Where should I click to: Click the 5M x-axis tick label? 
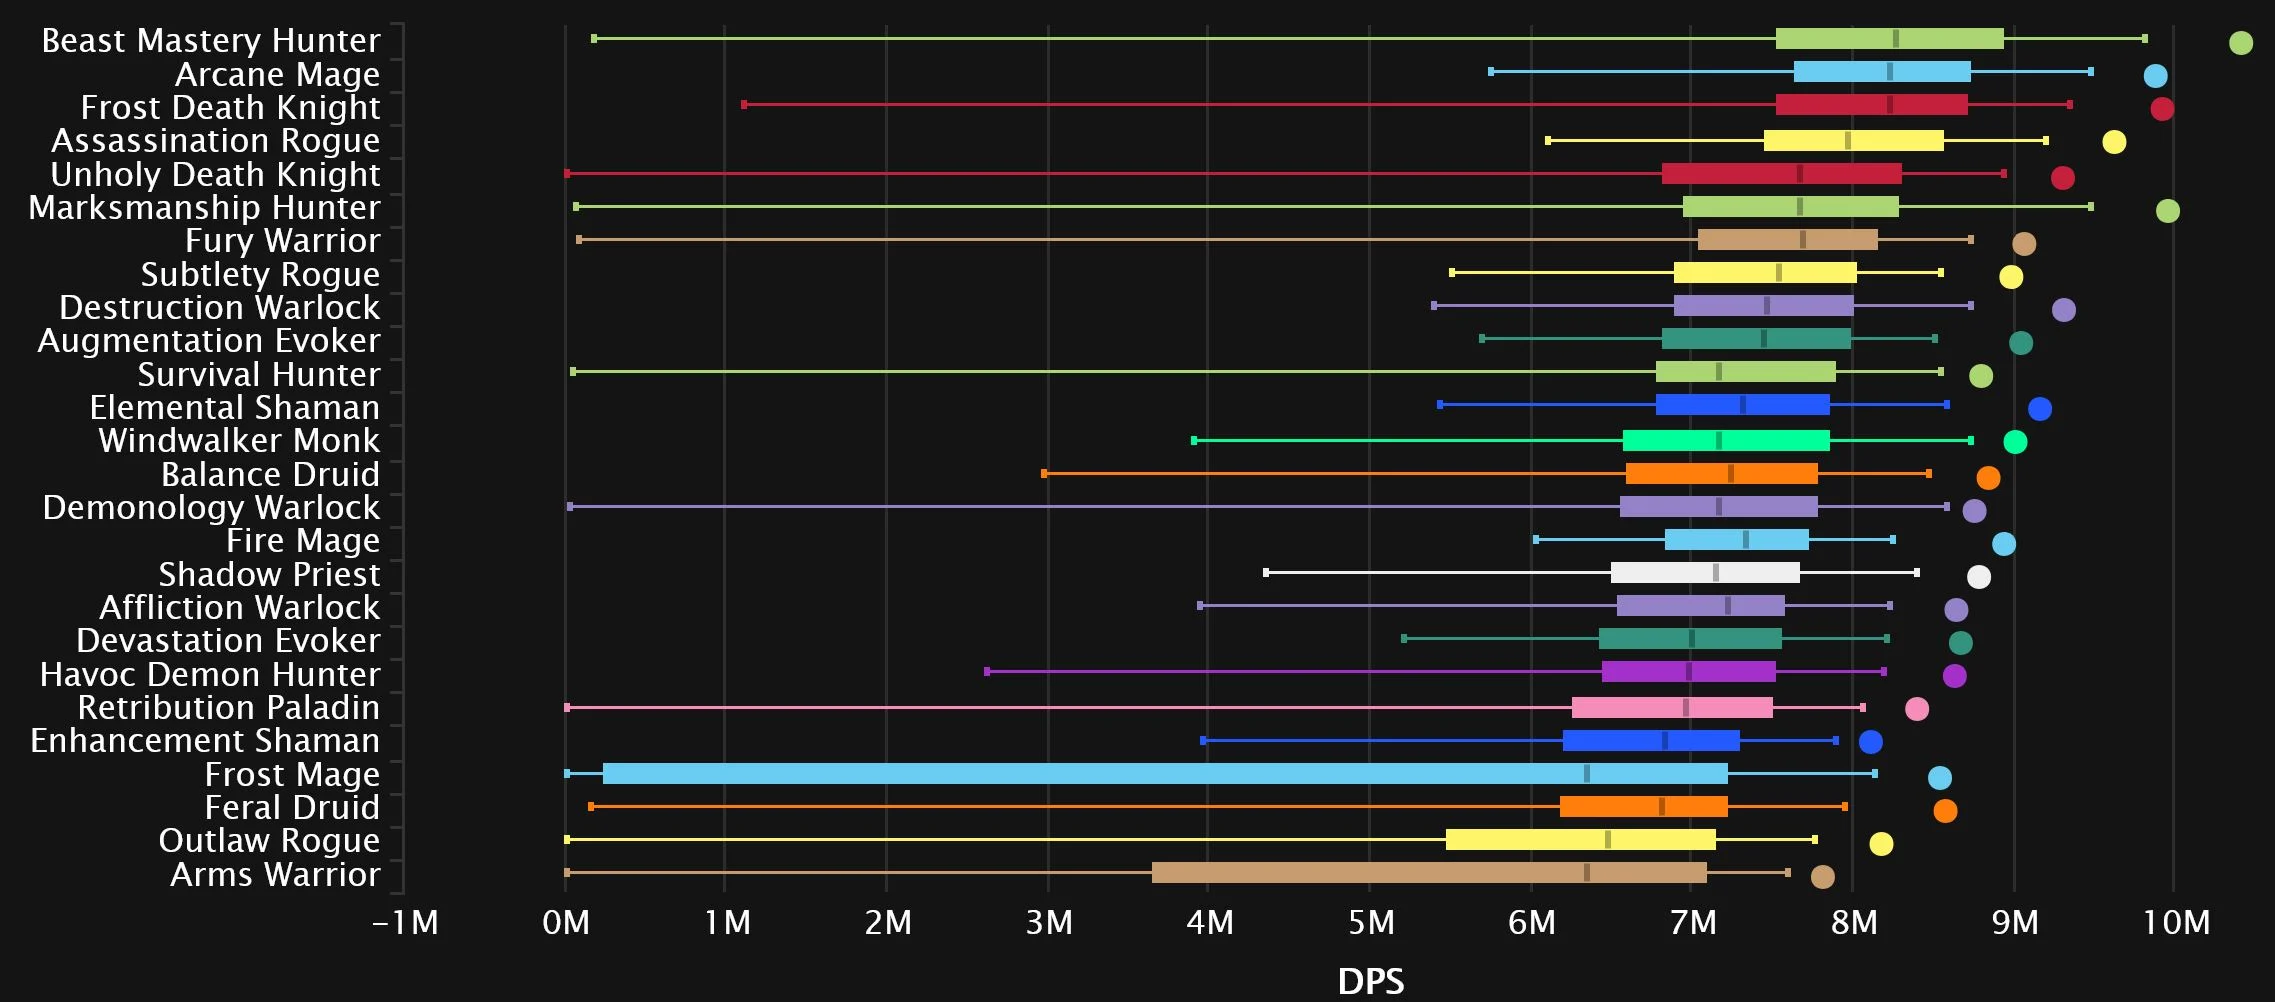tap(1370, 922)
